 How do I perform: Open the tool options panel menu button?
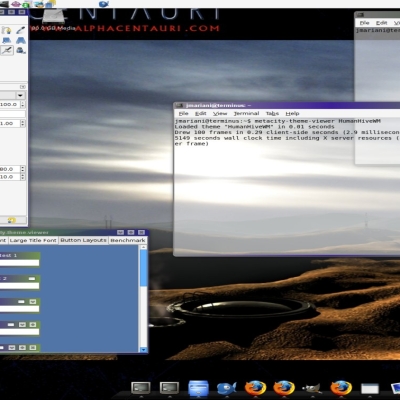(22, 87)
